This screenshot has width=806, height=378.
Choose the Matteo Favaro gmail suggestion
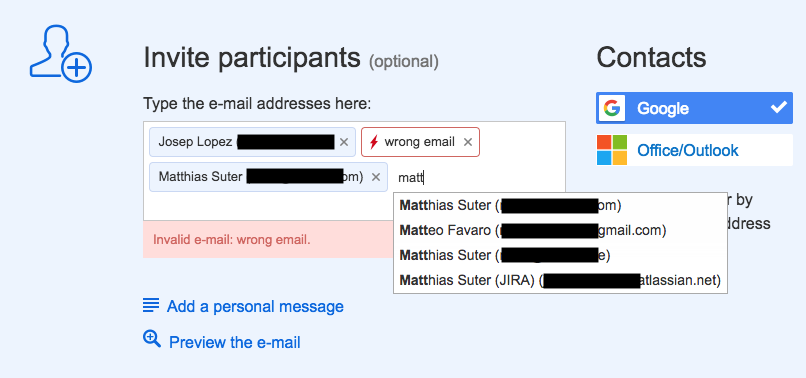tap(560, 230)
